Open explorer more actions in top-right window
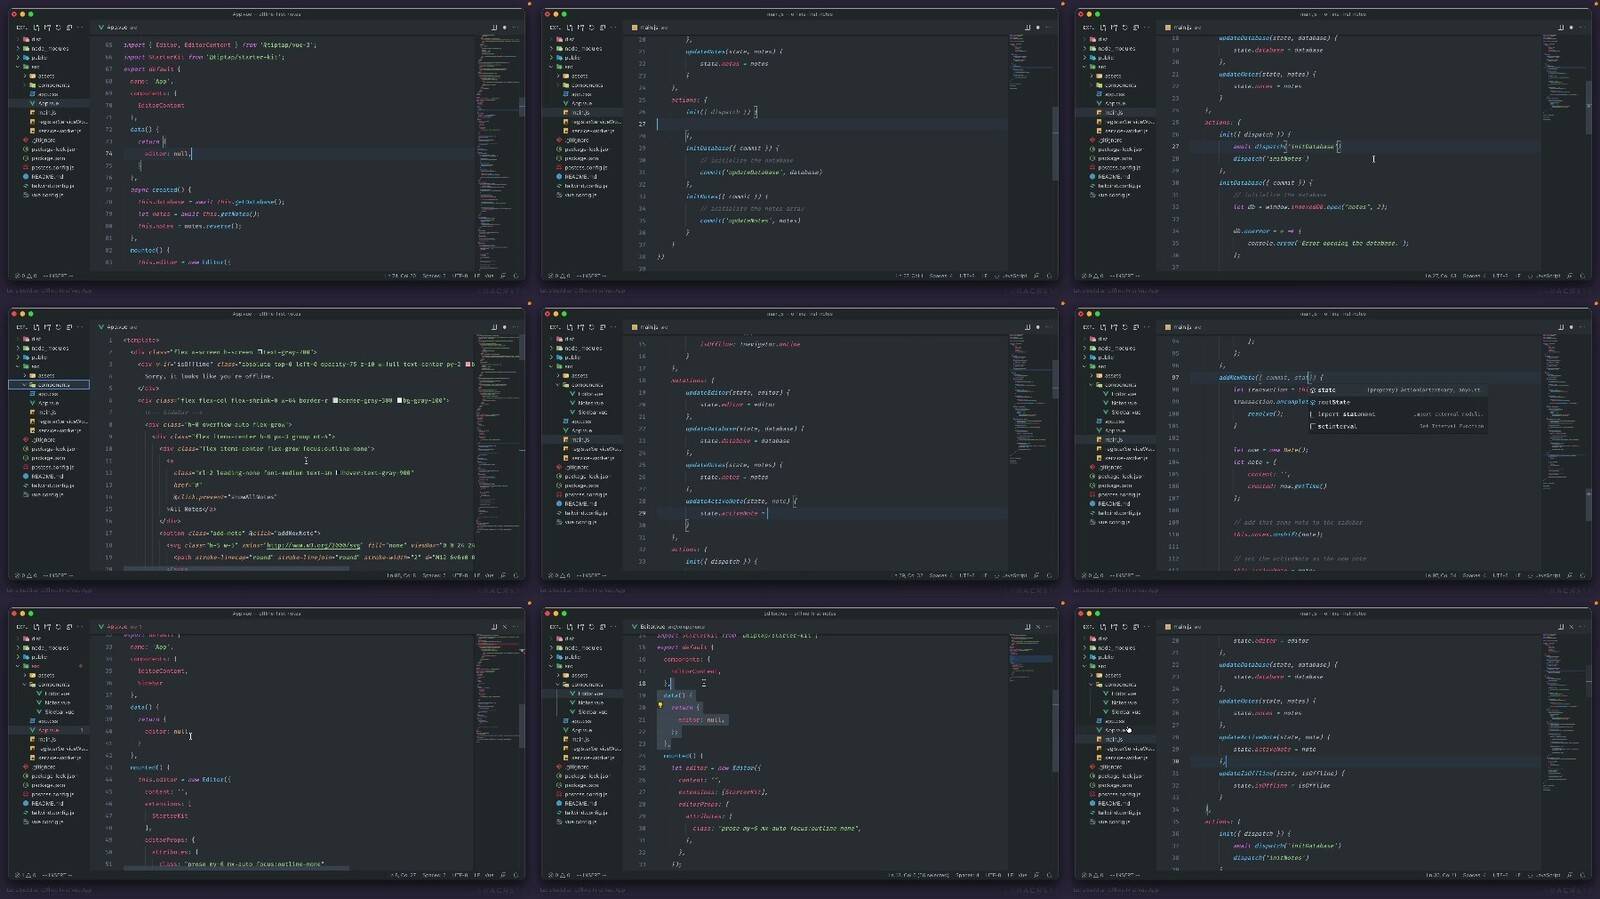This screenshot has height=899, width=1600. [1146, 27]
